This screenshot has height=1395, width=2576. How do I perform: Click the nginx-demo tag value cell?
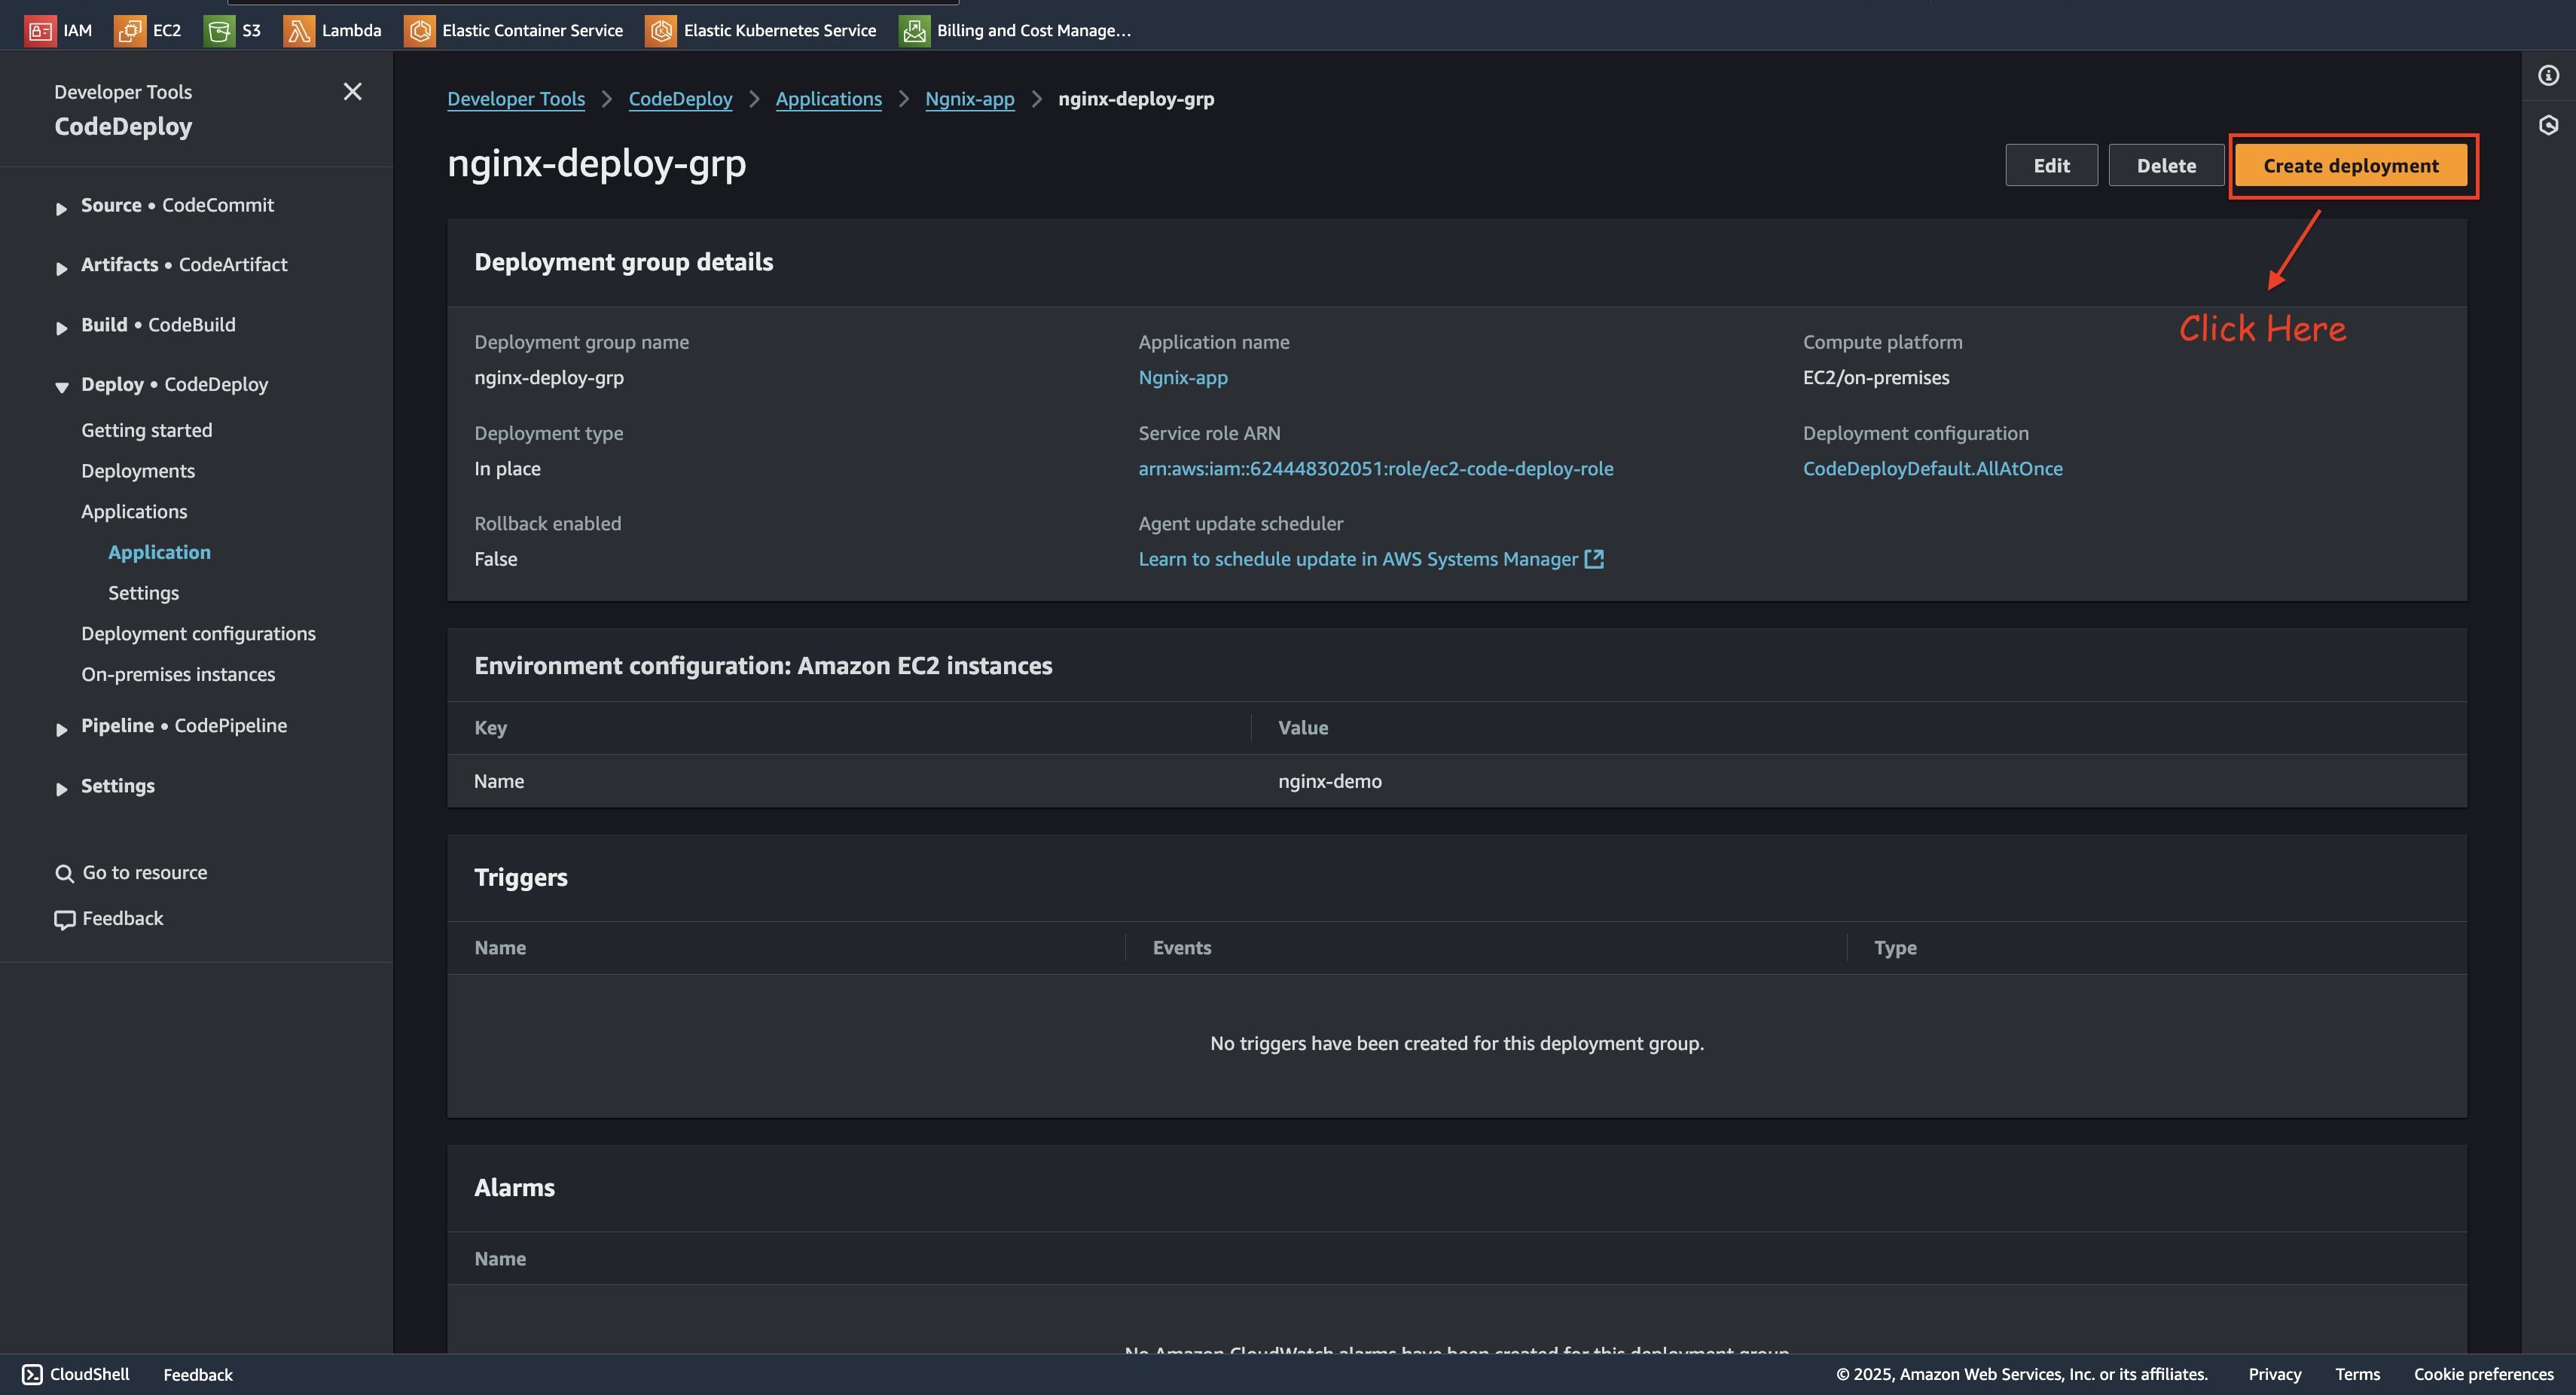(x=1330, y=782)
